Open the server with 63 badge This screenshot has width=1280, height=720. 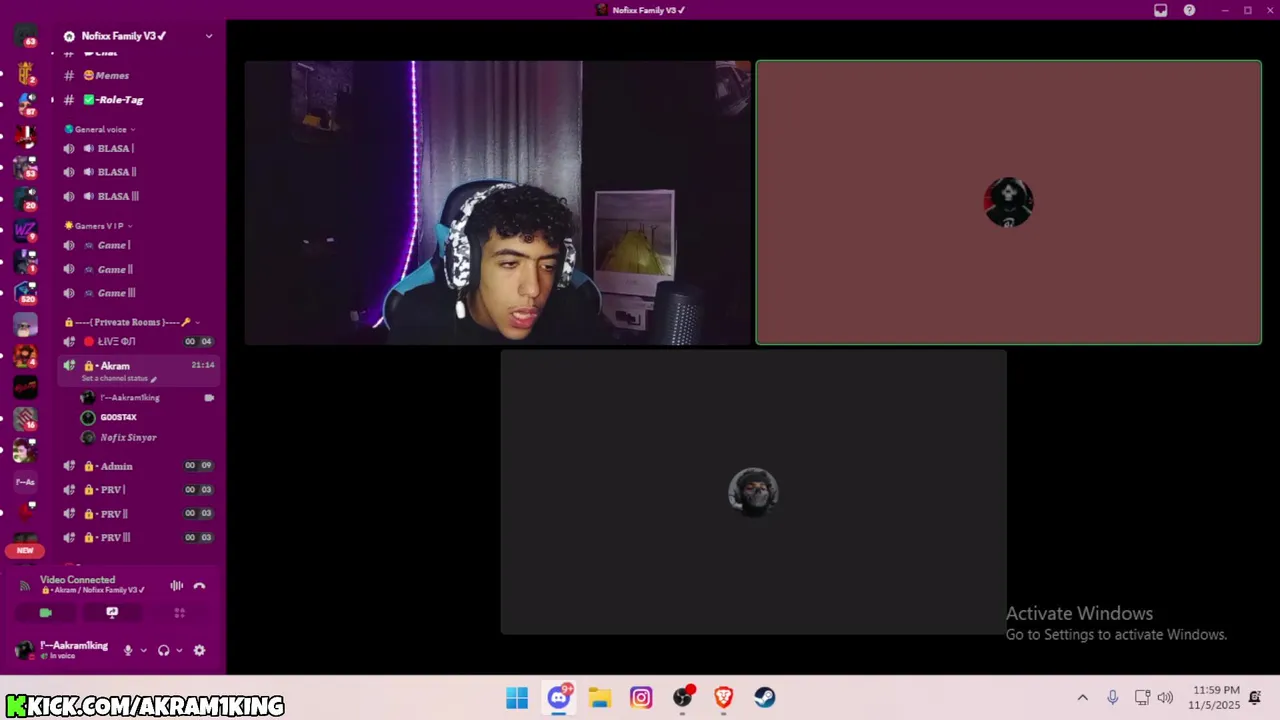tap(25, 36)
